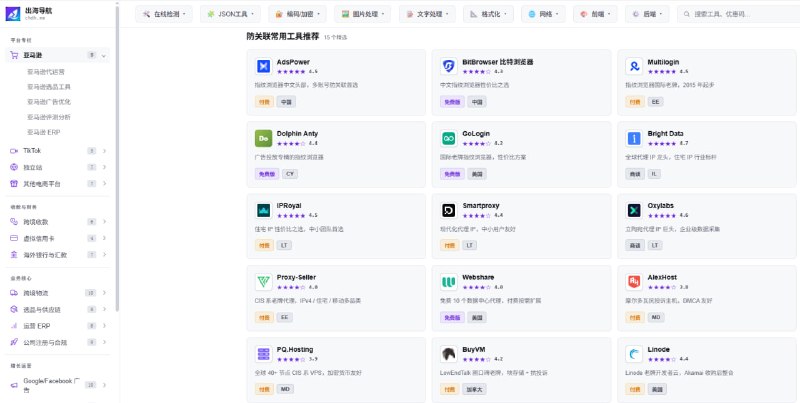Click the 出海导航 site logo
The image size is (800, 403).
pyautogui.click(x=13, y=14)
